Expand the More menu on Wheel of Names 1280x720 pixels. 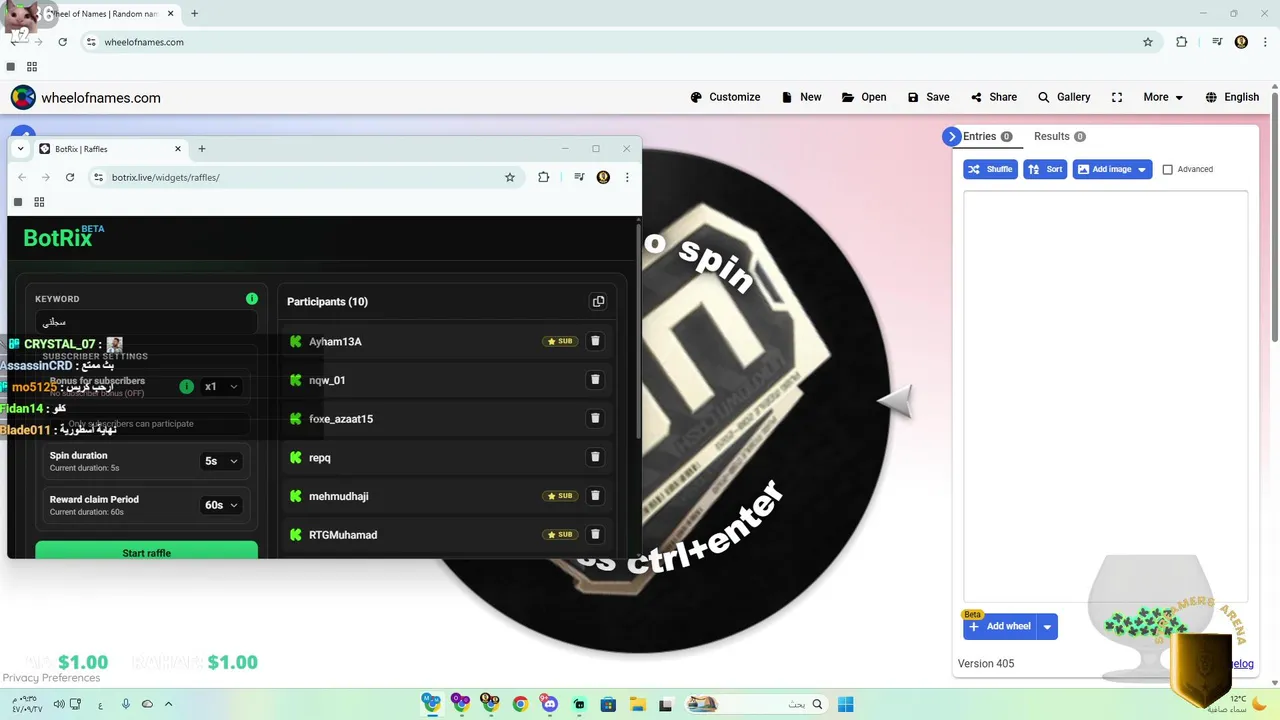coord(1163,97)
